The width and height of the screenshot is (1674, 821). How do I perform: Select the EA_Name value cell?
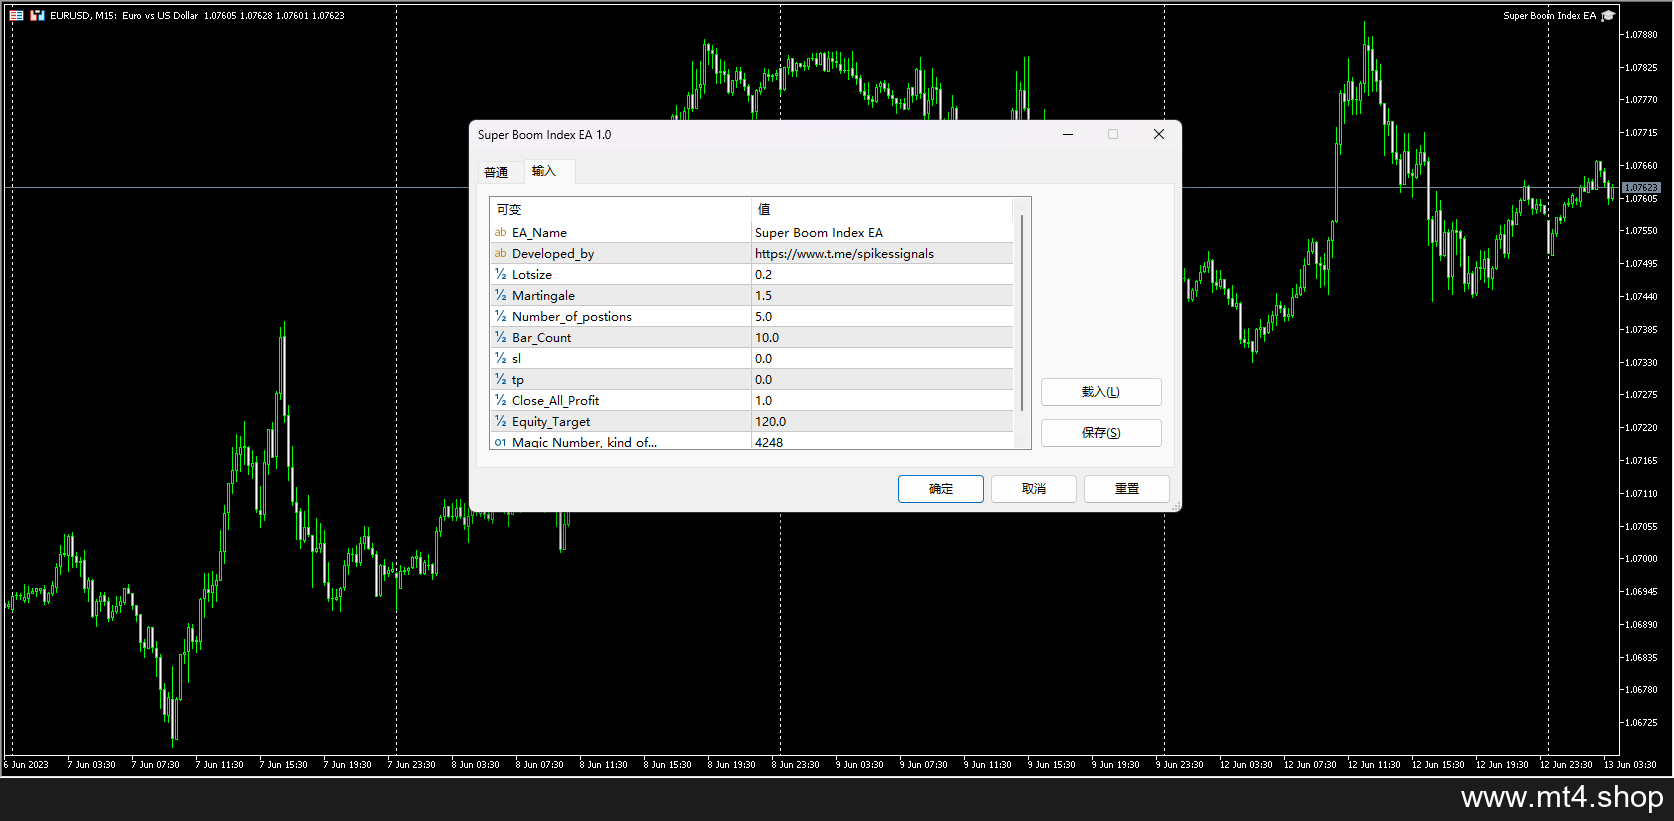tap(882, 233)
